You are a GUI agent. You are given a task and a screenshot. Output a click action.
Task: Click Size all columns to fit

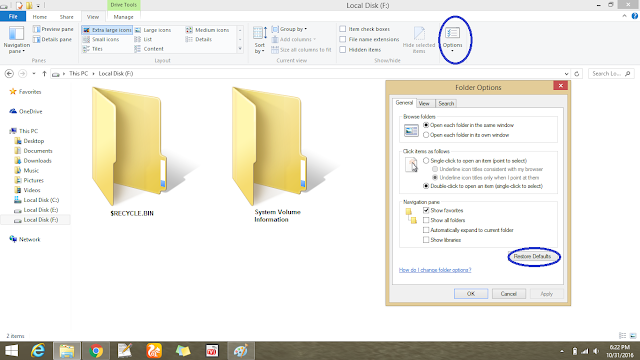tap(301, 50)
